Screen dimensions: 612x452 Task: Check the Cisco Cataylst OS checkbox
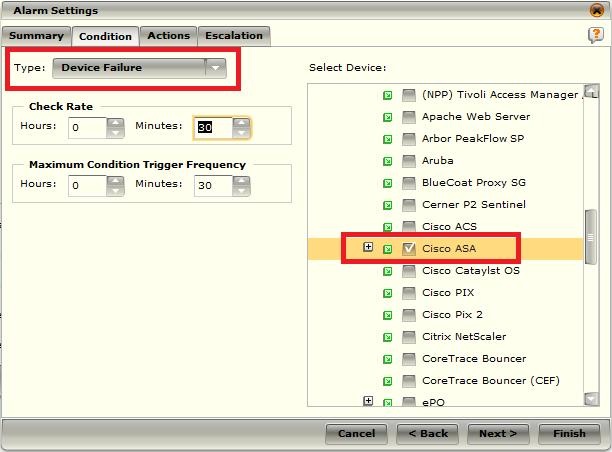pyautogui.click(x=409, y=271)
